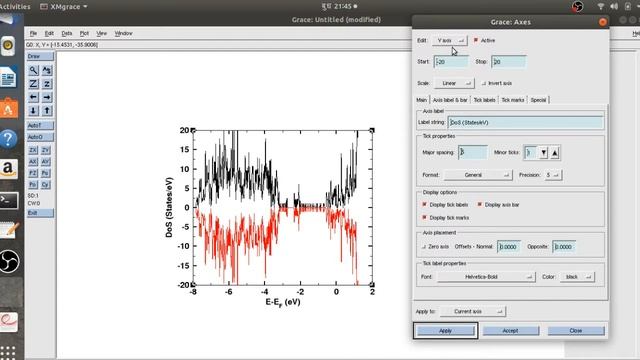640x360 pixels.
Task: Switch to Tick labels tab
Action: point(484,100)
